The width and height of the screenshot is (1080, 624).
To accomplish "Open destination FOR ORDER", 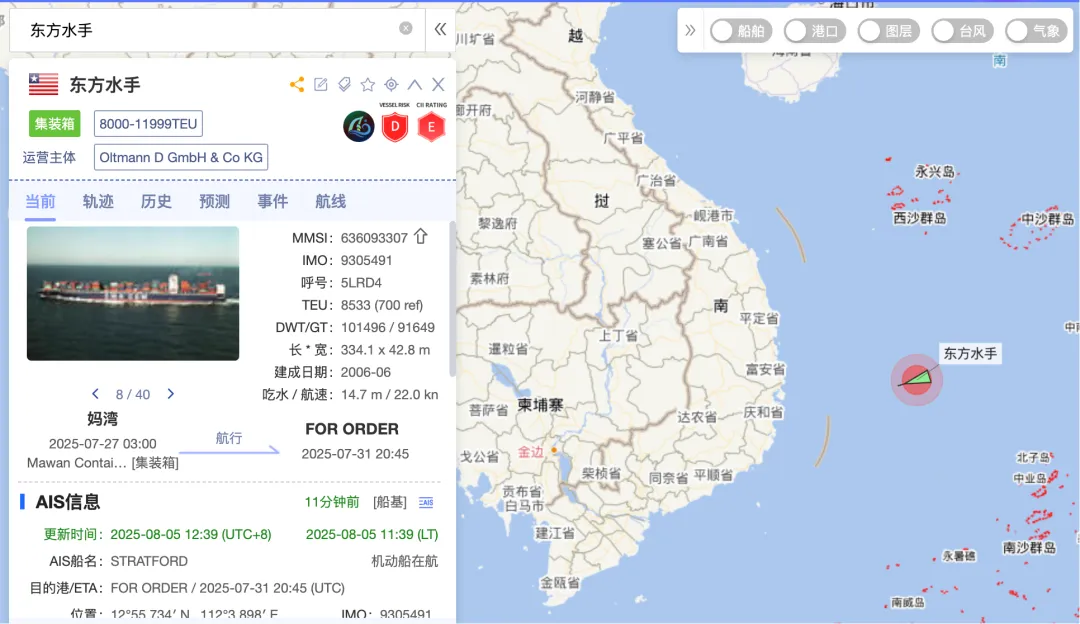I will 352,429.
